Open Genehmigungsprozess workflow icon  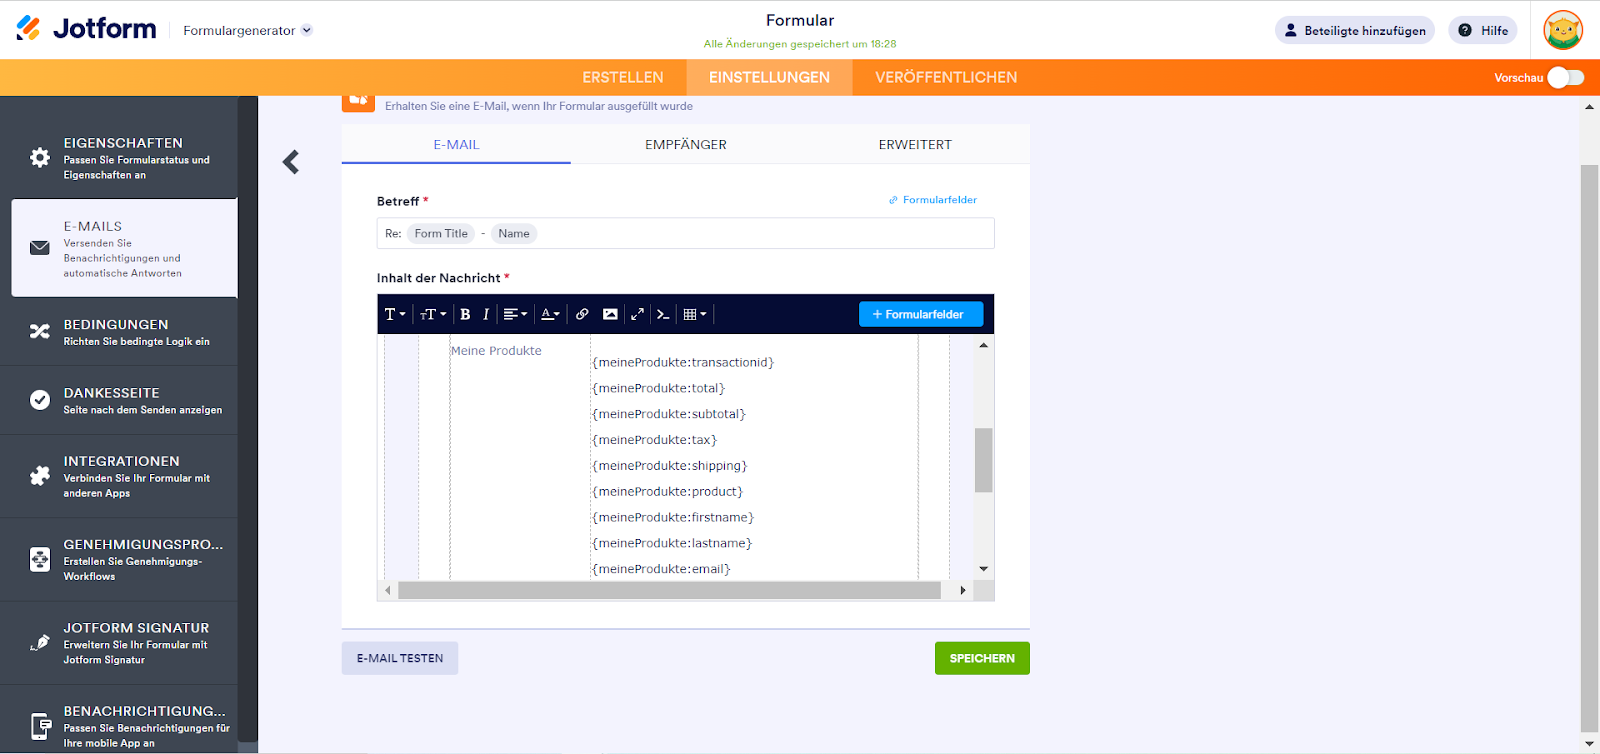click(x=40, y=559)
